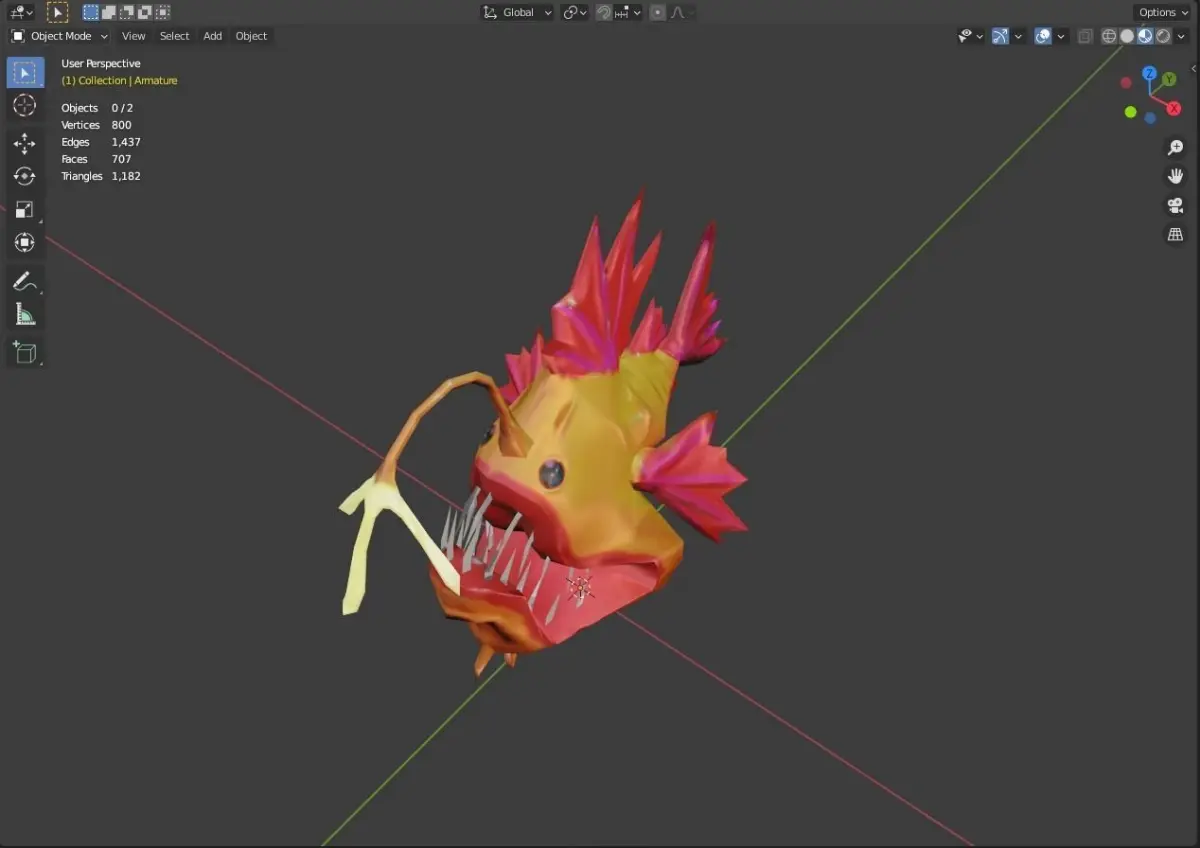Switch to Wireframe shading
Image resolution: width=1200 pixels, height=848 pixels.
[1109, 36]
